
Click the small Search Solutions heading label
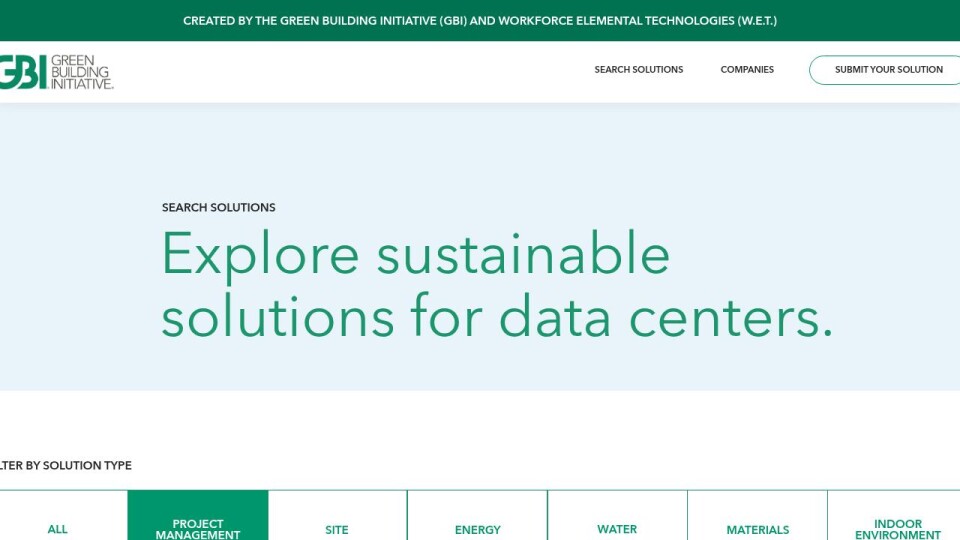click(218, 208)
